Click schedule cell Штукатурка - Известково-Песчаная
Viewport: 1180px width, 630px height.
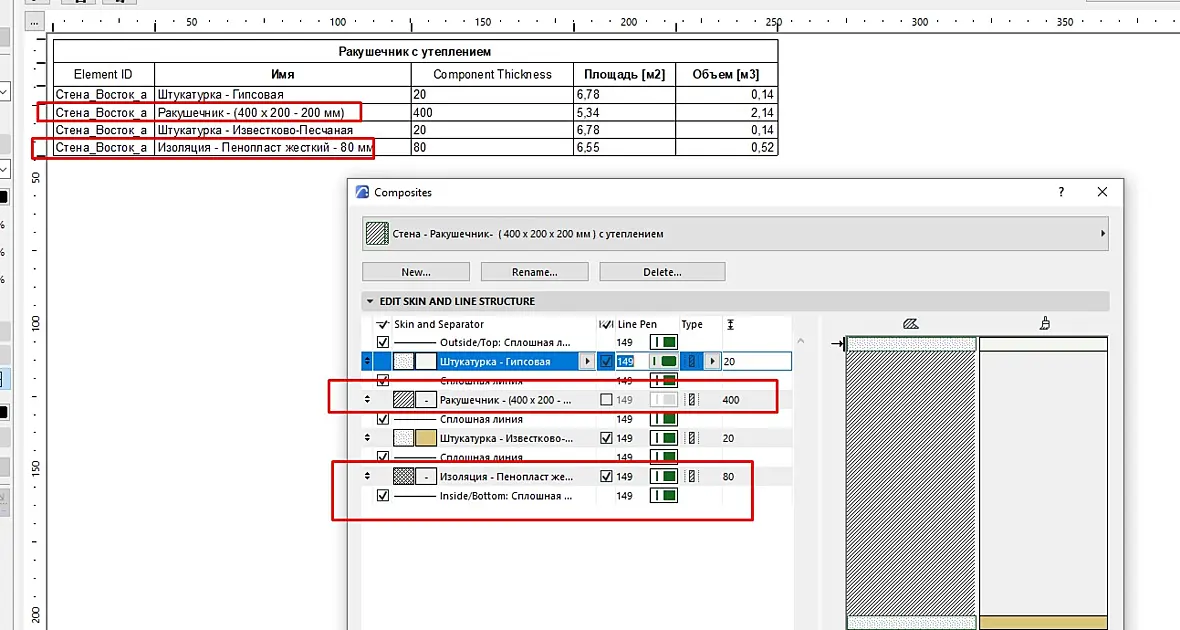point(255,130)
